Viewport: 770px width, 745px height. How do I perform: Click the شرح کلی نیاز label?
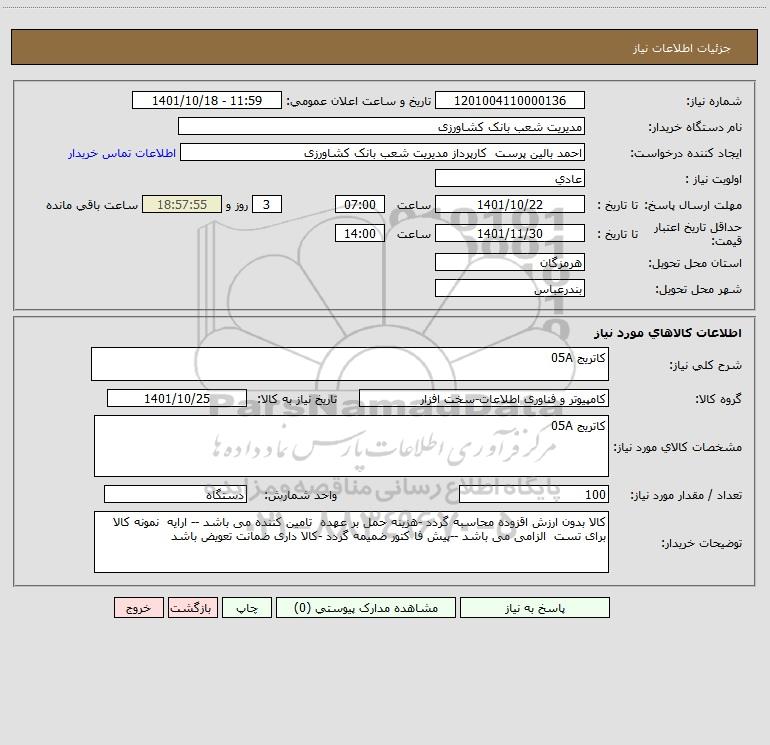coord(706,365)
